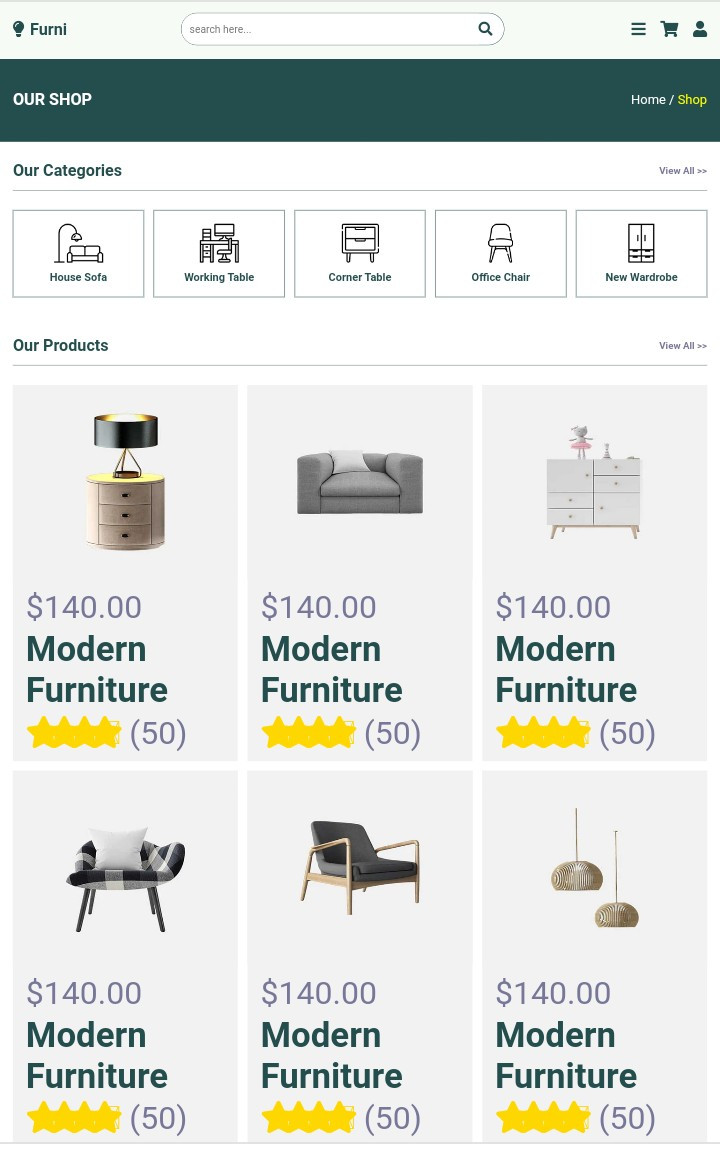Open the gray sofa product image

360,481
